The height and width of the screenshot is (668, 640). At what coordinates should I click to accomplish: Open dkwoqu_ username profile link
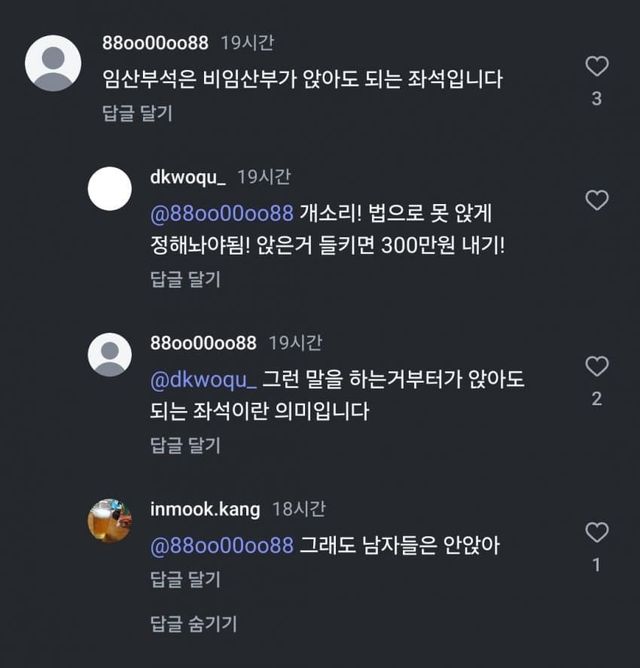click(188, 177)
